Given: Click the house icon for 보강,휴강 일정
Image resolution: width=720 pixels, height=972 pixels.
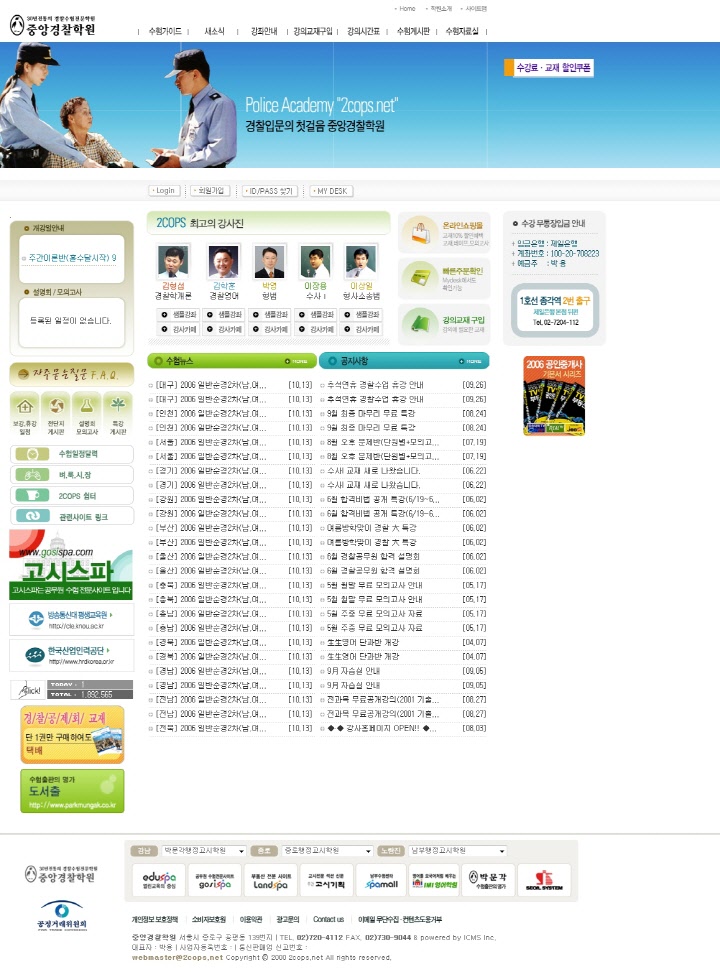Looking at the screenshot, I should tap(25, 406).
